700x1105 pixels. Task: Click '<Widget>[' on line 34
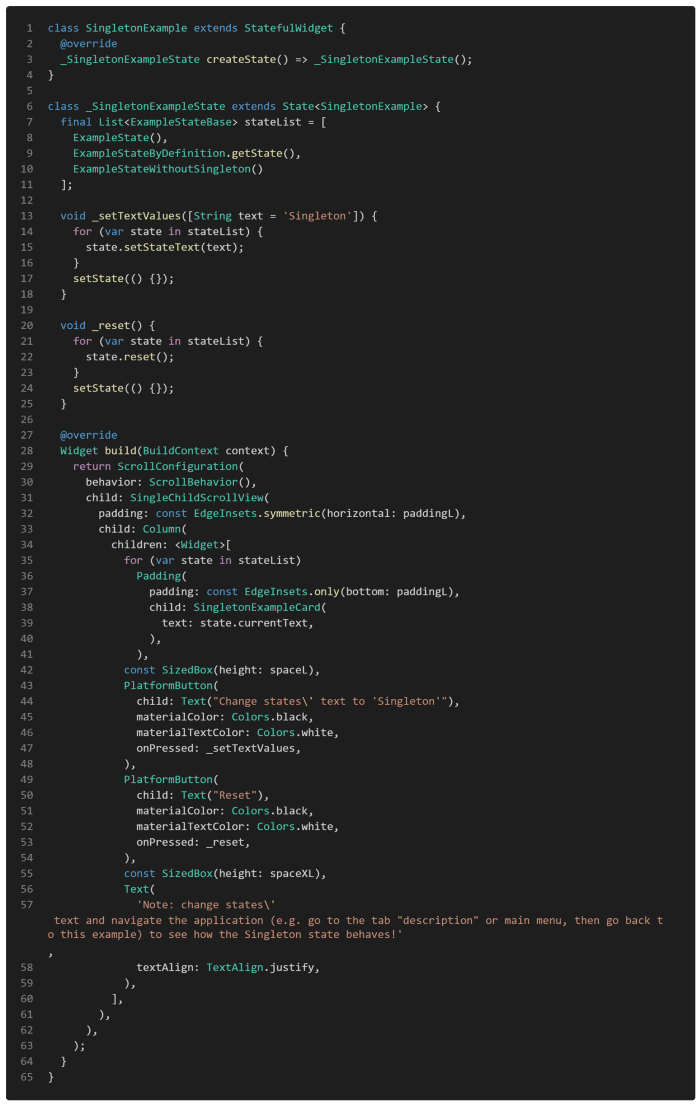[x=203, y=545]
